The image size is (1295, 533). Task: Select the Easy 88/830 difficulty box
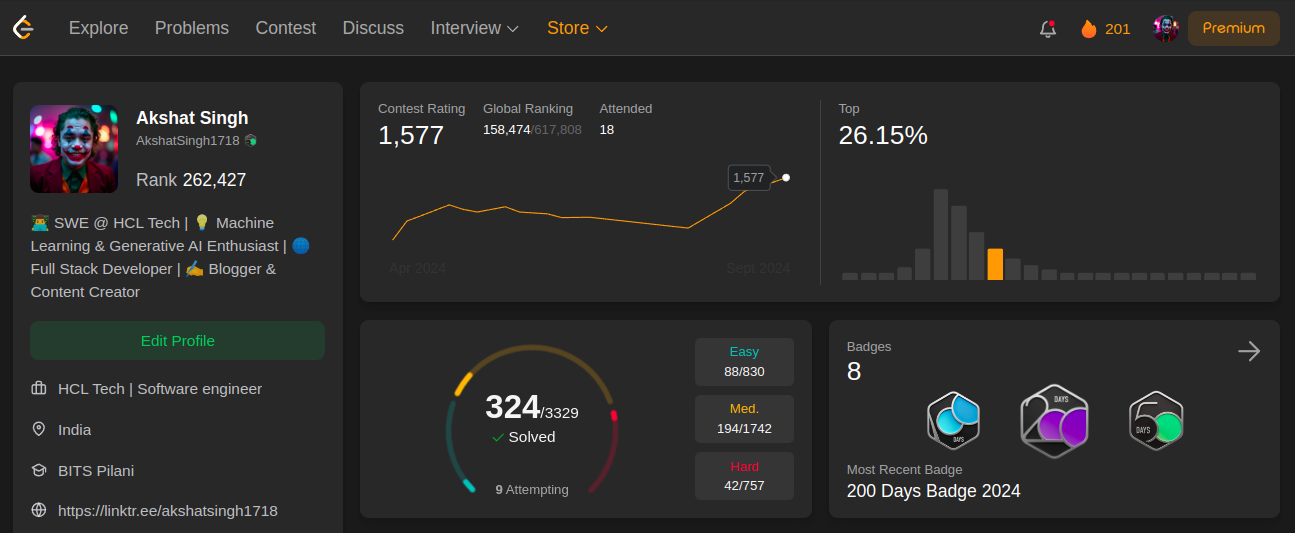click(x=744, y=362)
